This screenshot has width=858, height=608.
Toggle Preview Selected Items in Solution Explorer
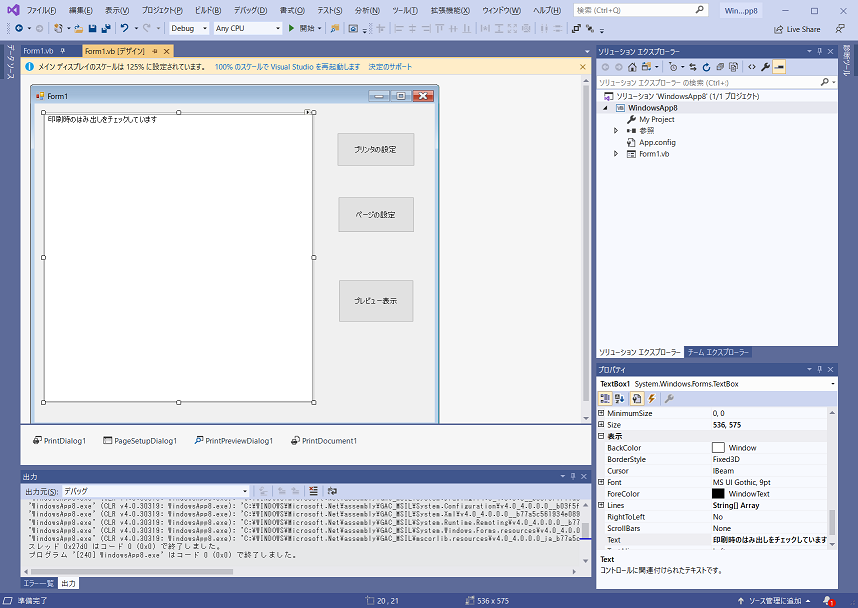pyautogui.click(x=779, y=67)
